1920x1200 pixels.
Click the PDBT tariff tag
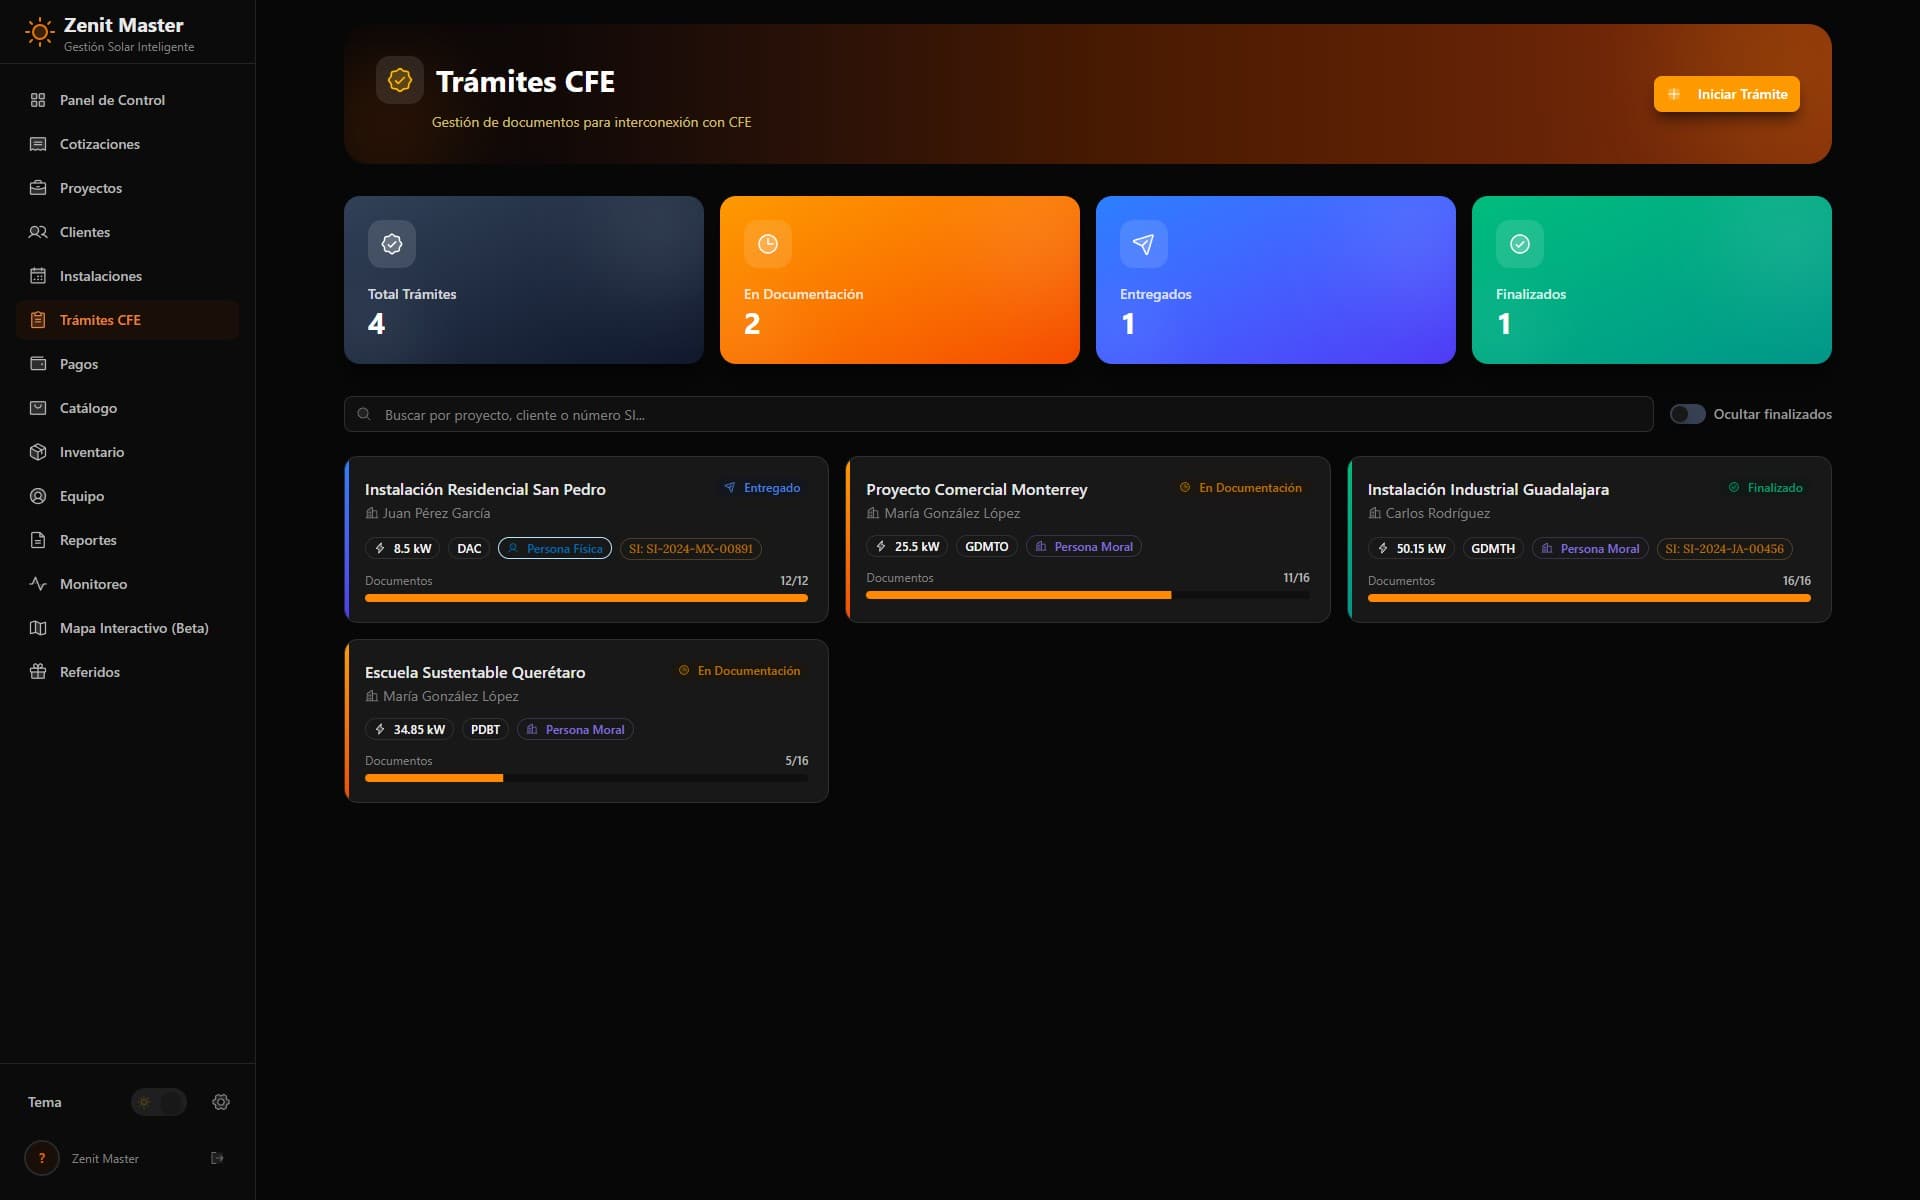pos(485,729)
